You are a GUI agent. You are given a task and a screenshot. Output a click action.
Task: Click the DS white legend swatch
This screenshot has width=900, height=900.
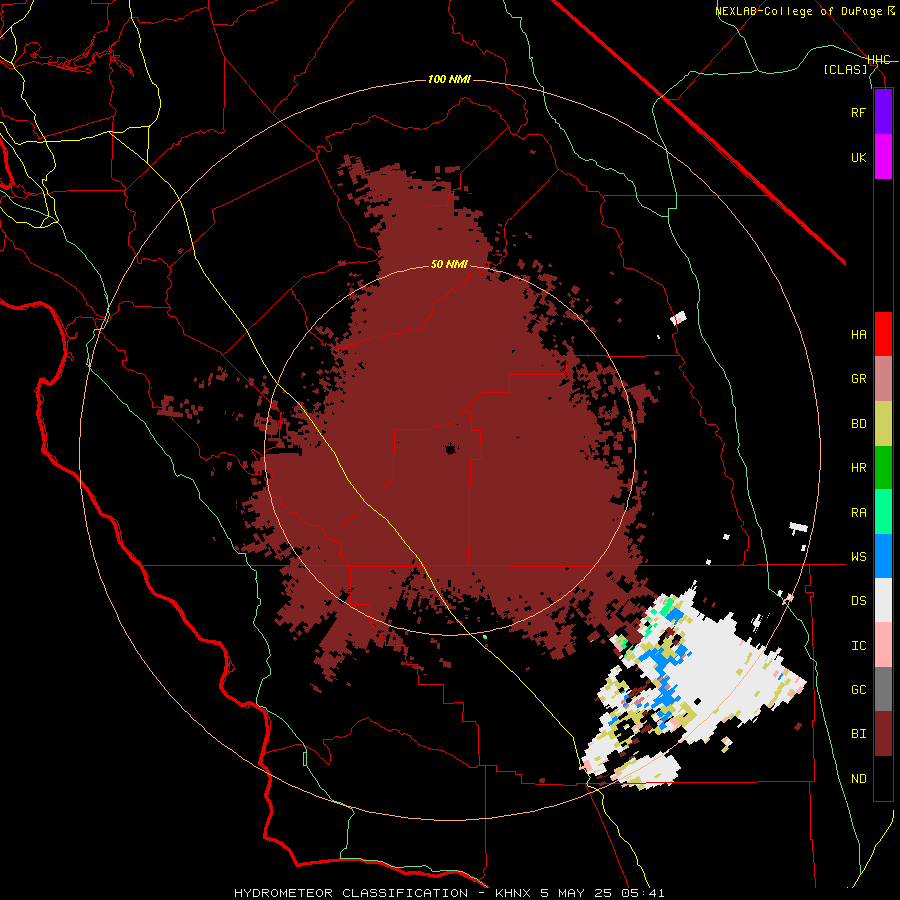click(x=883, y=600)
